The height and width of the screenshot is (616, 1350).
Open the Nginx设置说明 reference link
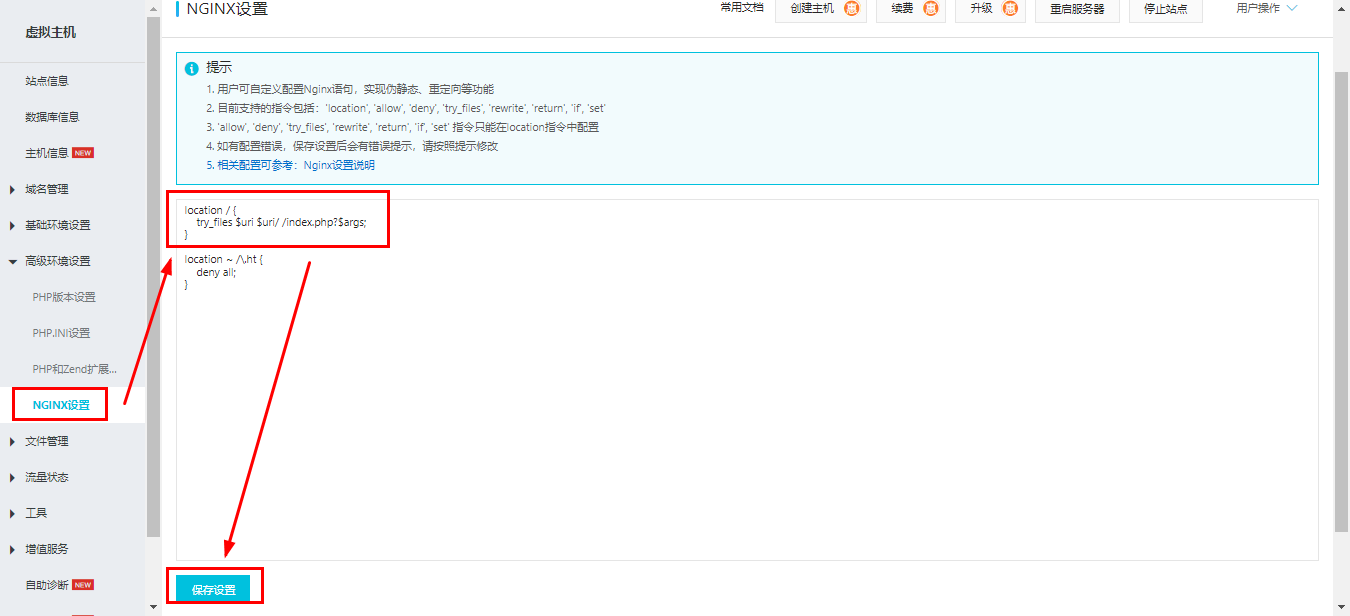point(339,165)
